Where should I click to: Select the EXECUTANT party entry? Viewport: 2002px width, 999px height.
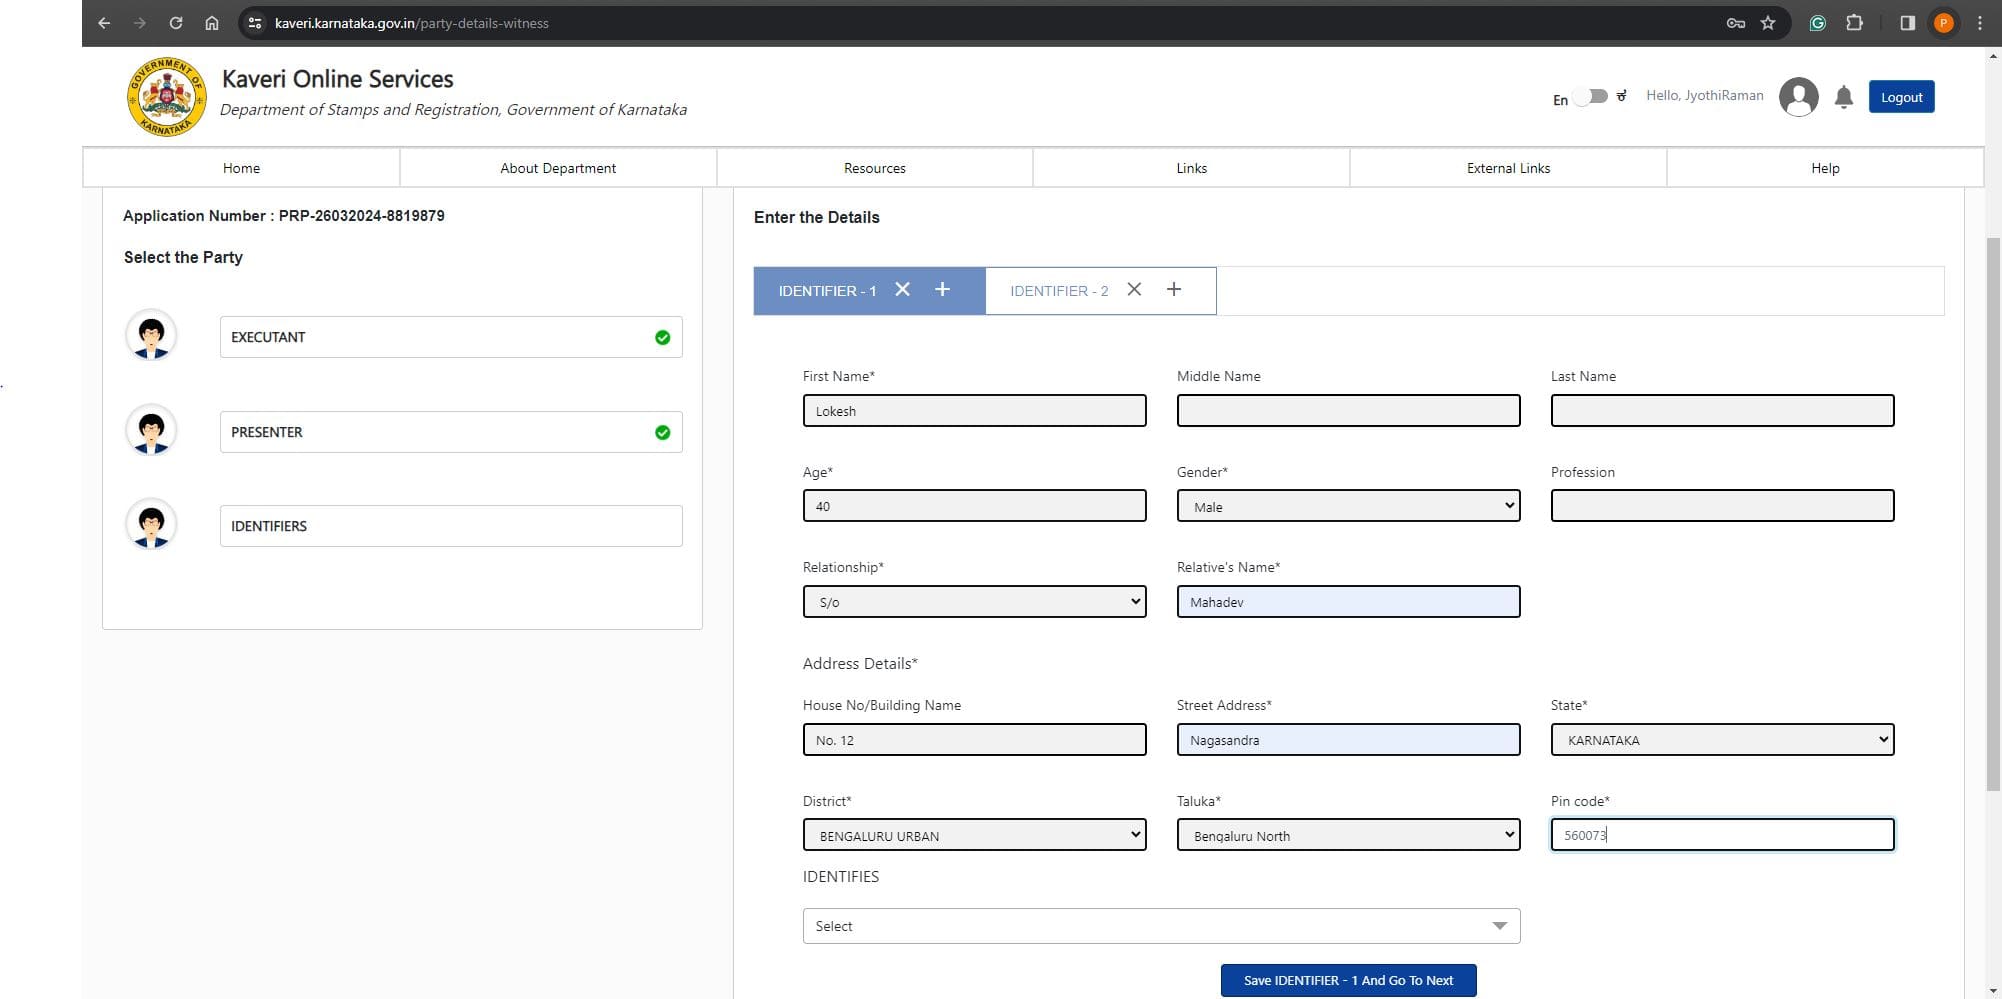pos(450,337)
